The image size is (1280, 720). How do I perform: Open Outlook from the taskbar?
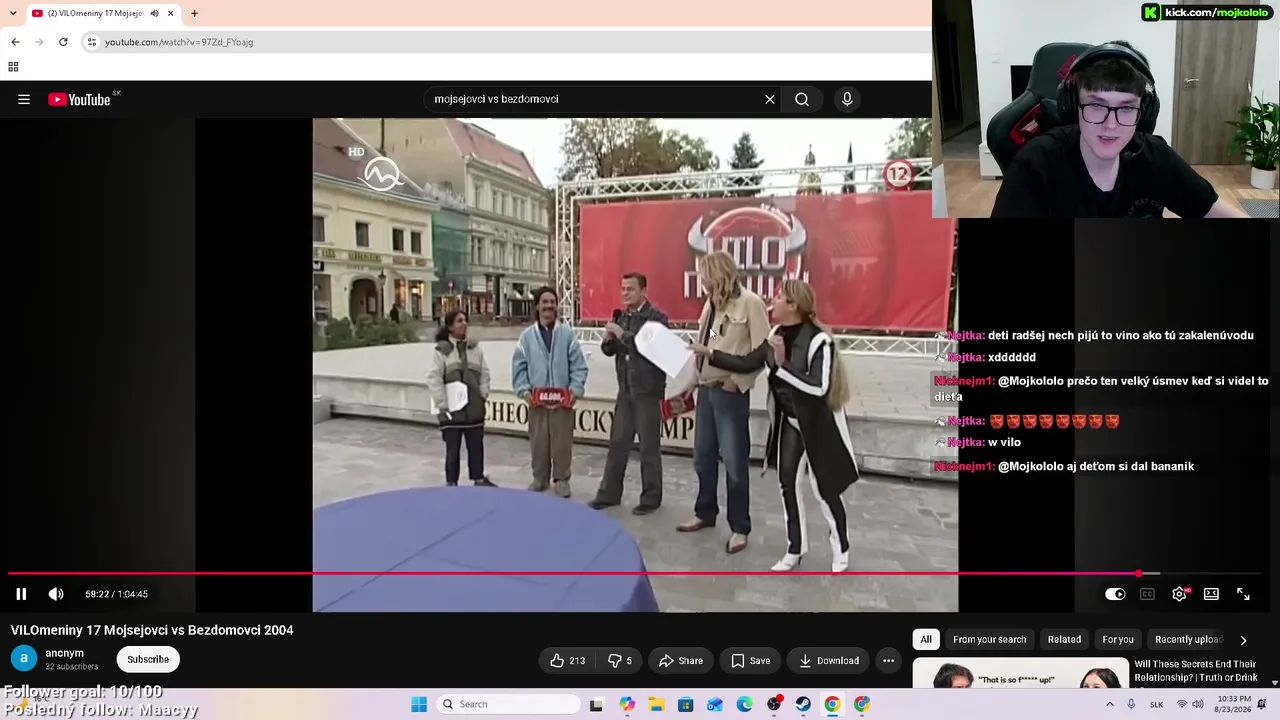point(715,704)
